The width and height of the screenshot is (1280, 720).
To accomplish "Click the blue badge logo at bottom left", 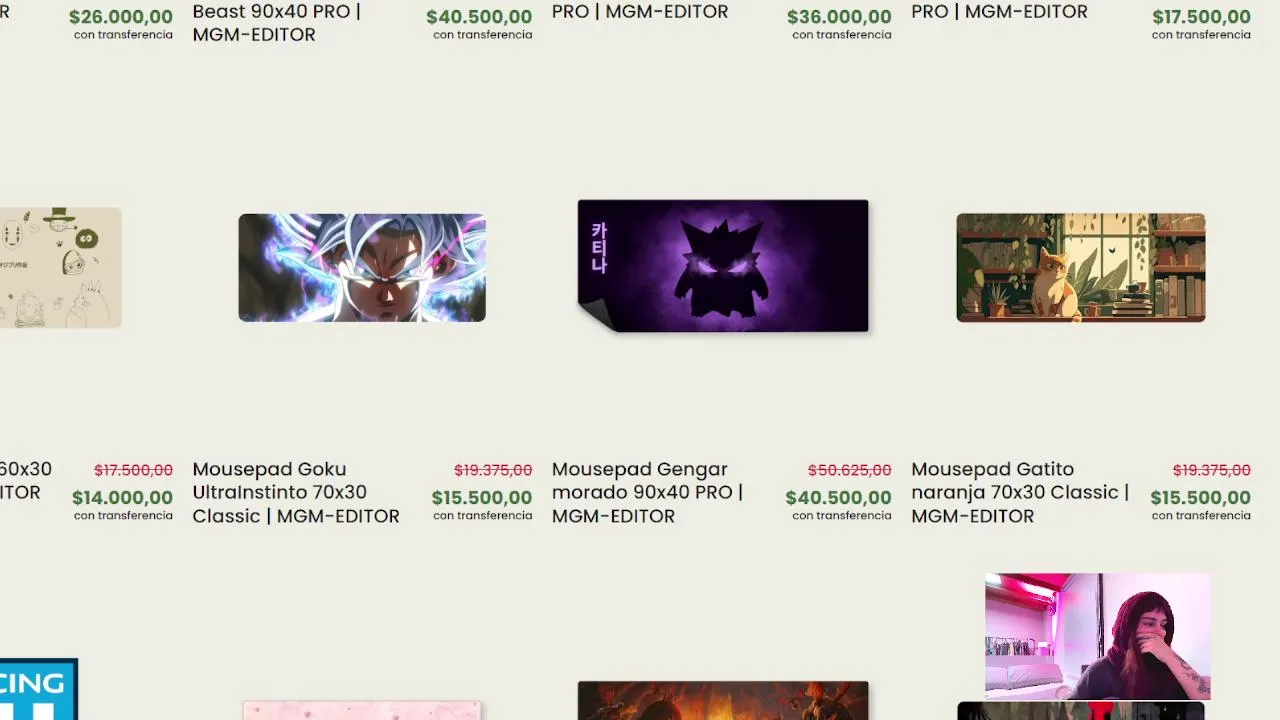I will (39, 689).
